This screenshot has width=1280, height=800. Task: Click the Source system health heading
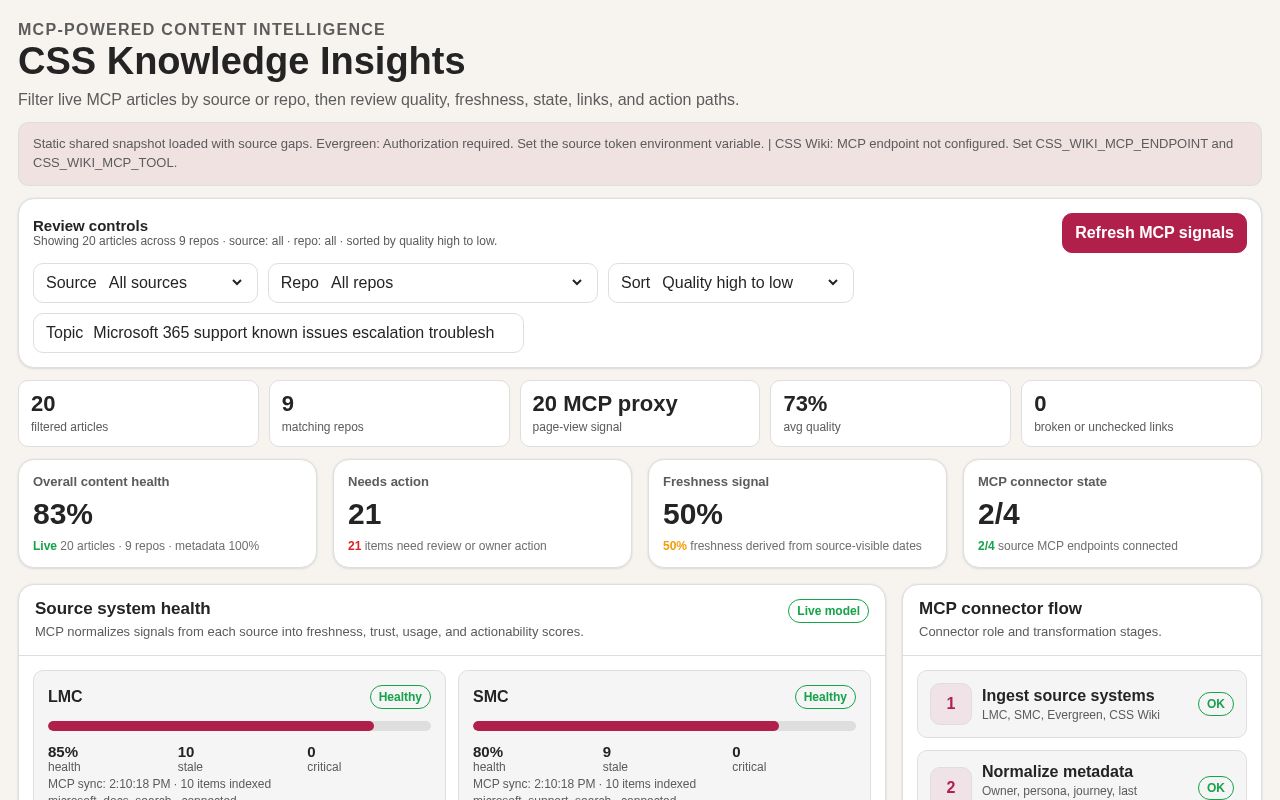[x=123, y=609]
